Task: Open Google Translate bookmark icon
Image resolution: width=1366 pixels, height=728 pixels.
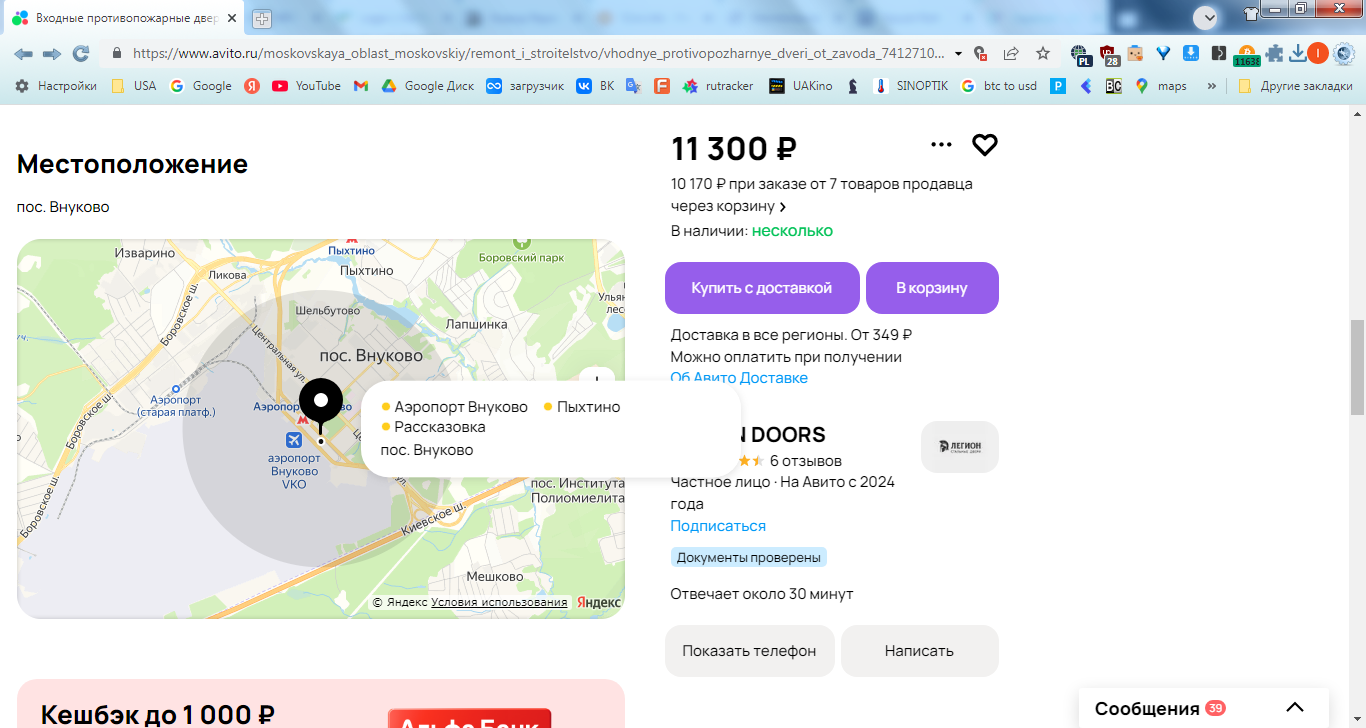Action: coord(633,86)
